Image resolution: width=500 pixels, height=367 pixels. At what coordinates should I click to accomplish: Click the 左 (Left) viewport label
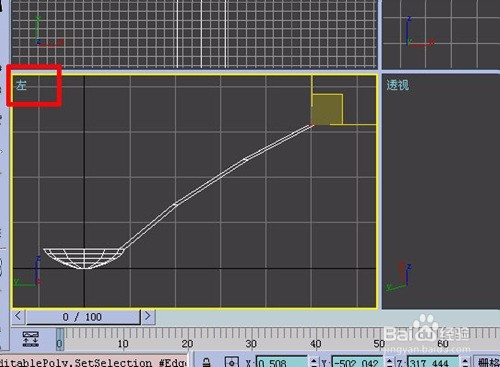pyautogui.click(x=21, y=85)
